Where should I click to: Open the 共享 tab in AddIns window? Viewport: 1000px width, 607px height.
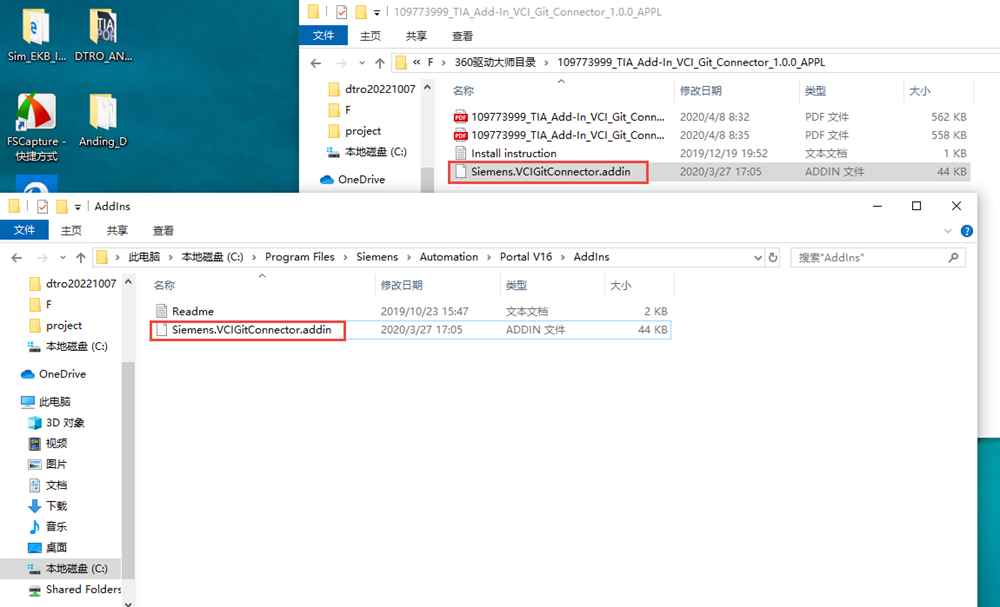[117, 230]
